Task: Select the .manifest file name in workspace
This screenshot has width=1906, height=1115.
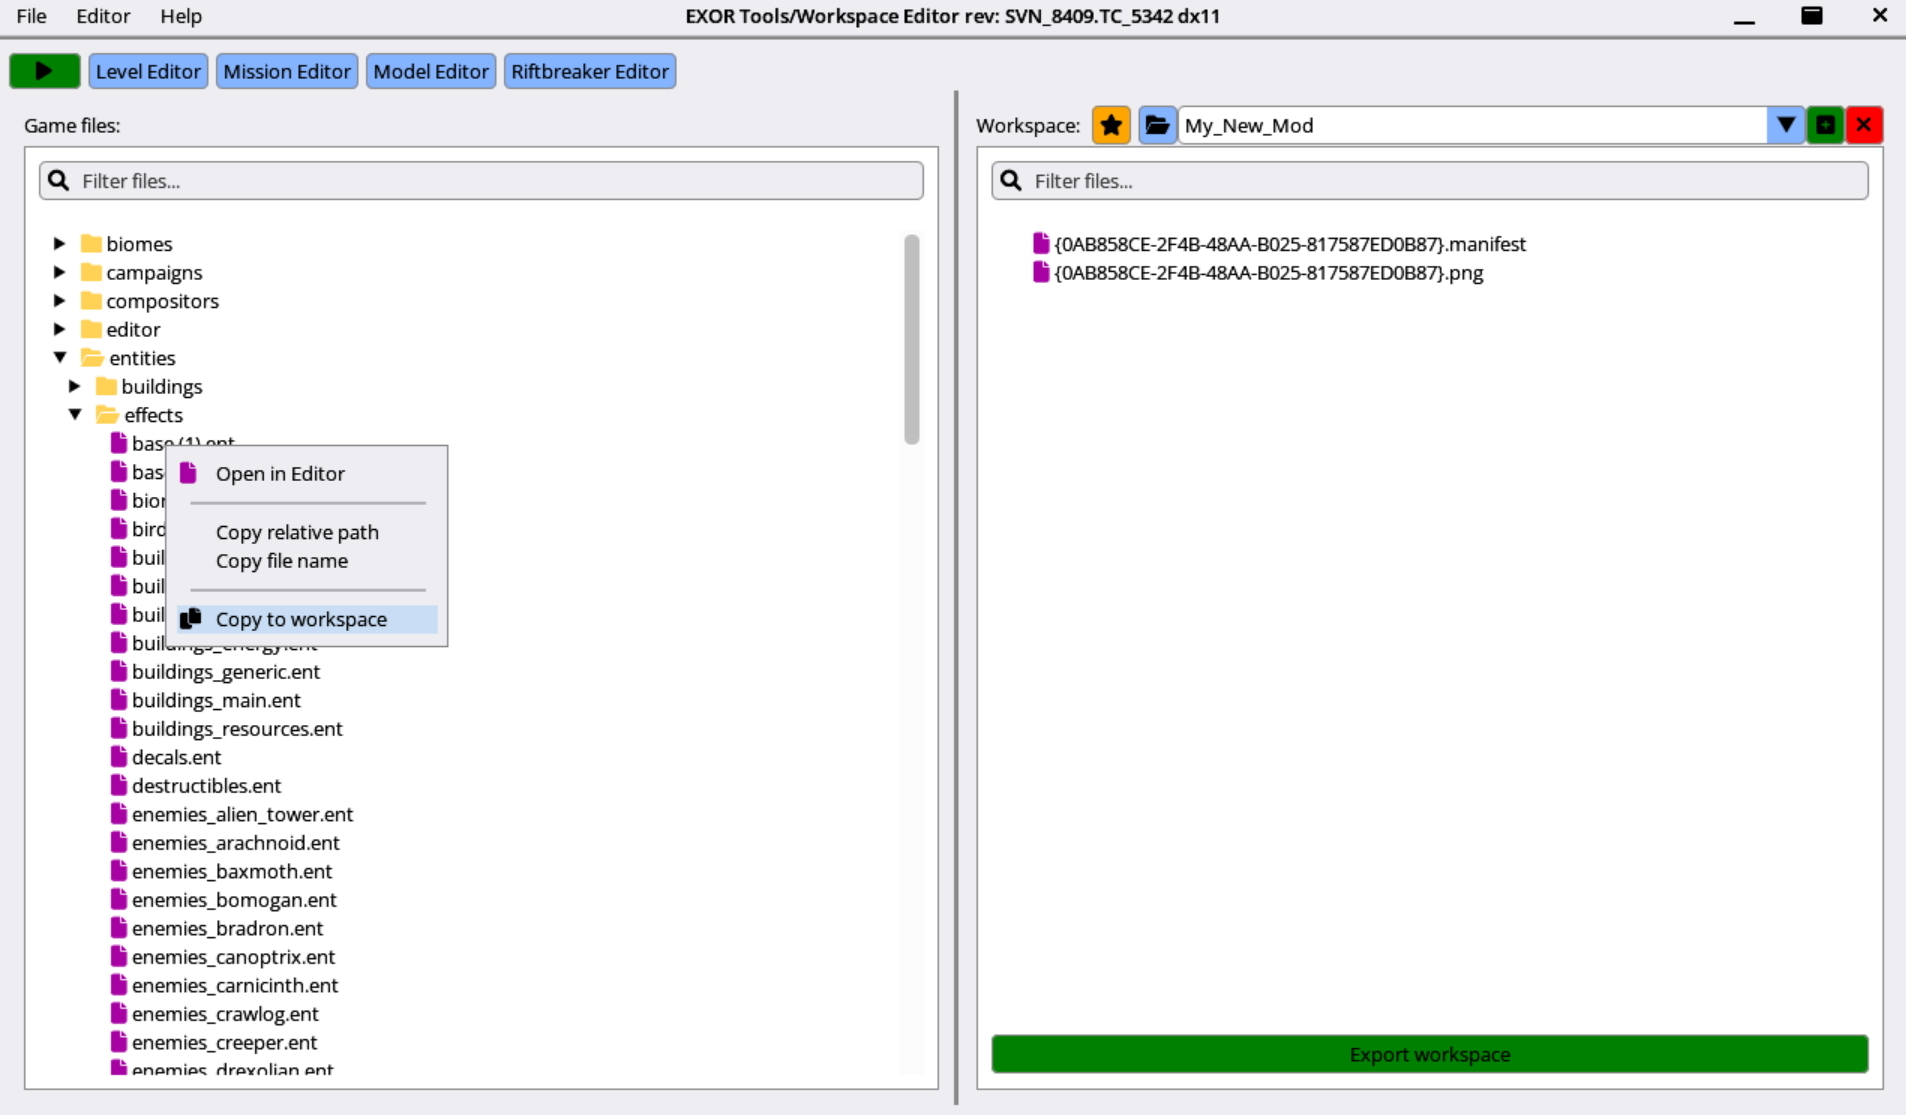Action: pos(1290,243)
